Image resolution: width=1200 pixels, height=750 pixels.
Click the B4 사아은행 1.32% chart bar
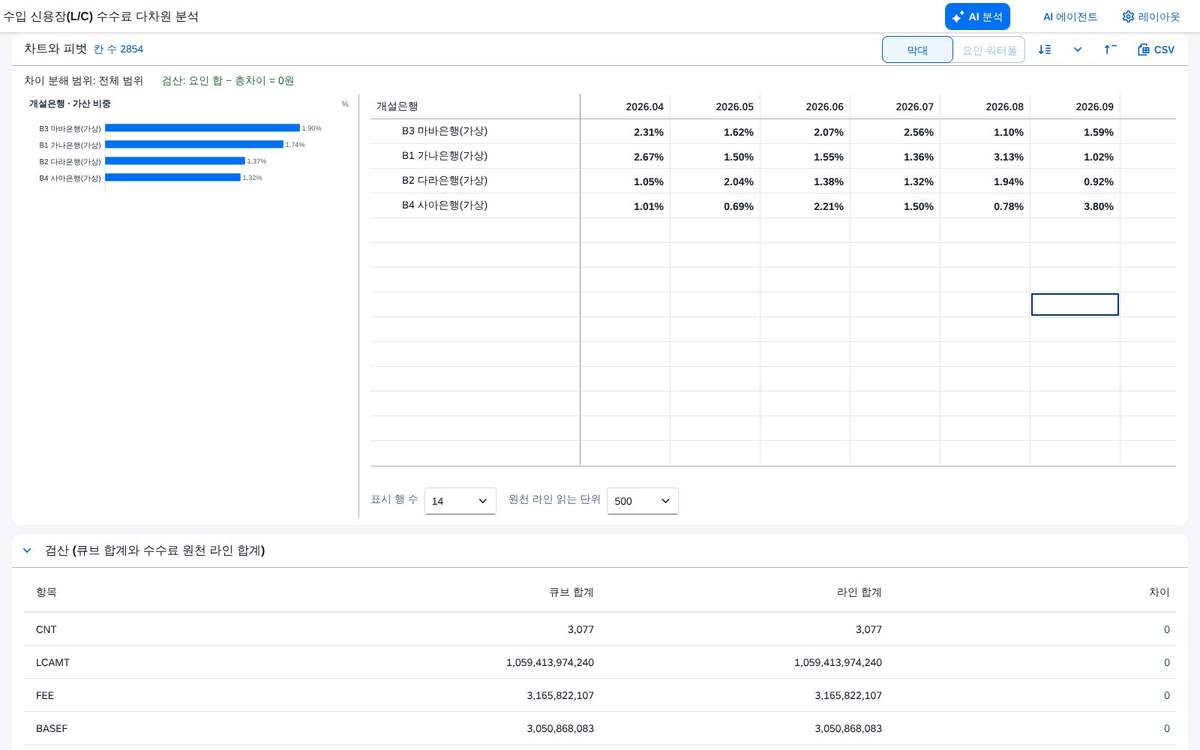click(172, 177)
